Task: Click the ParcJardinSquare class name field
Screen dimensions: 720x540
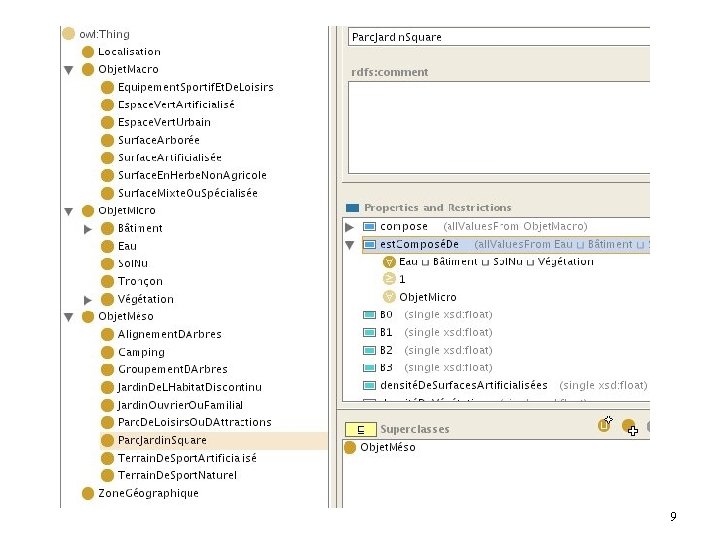Action: [x=499, y=37]
